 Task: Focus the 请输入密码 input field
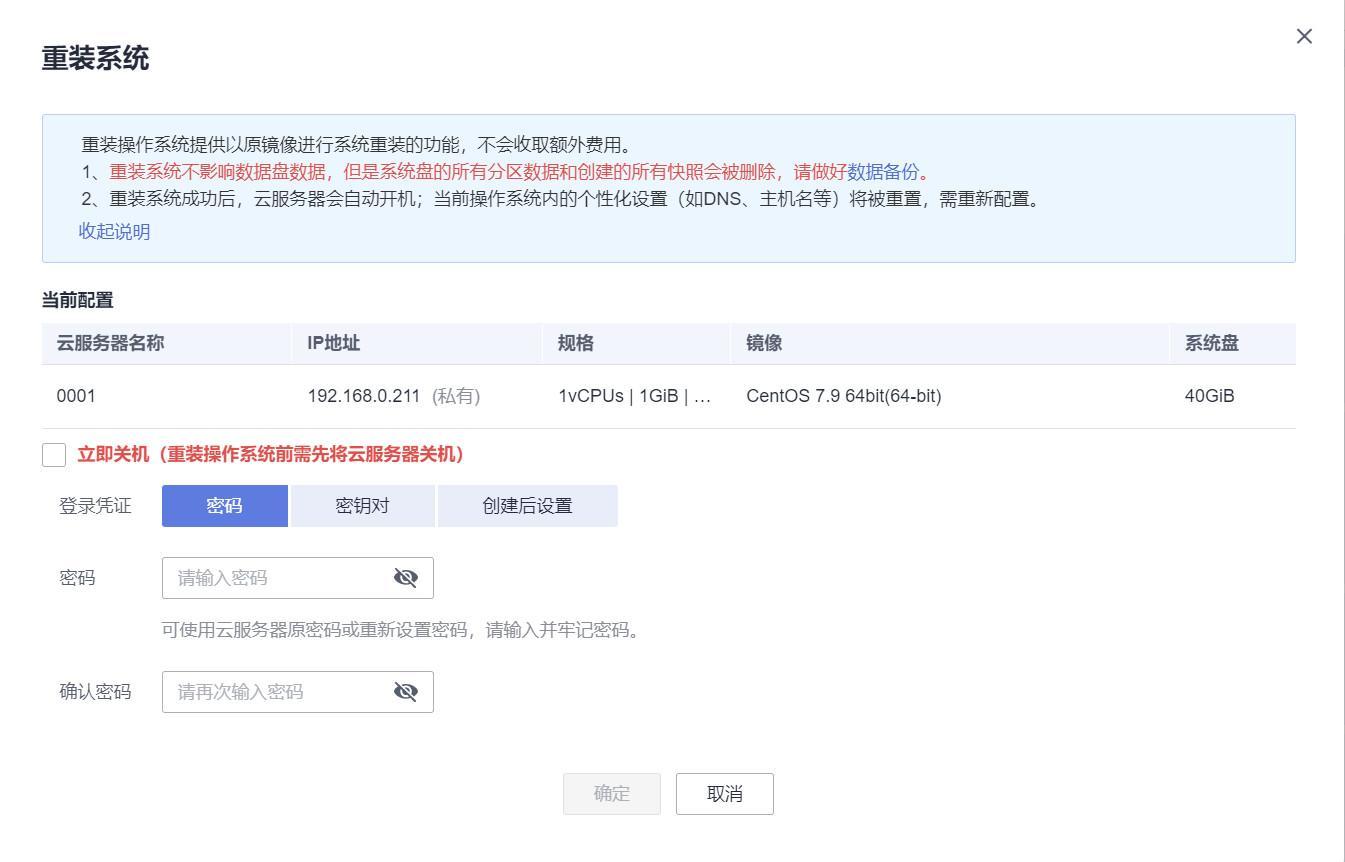[x=275, y=578]
